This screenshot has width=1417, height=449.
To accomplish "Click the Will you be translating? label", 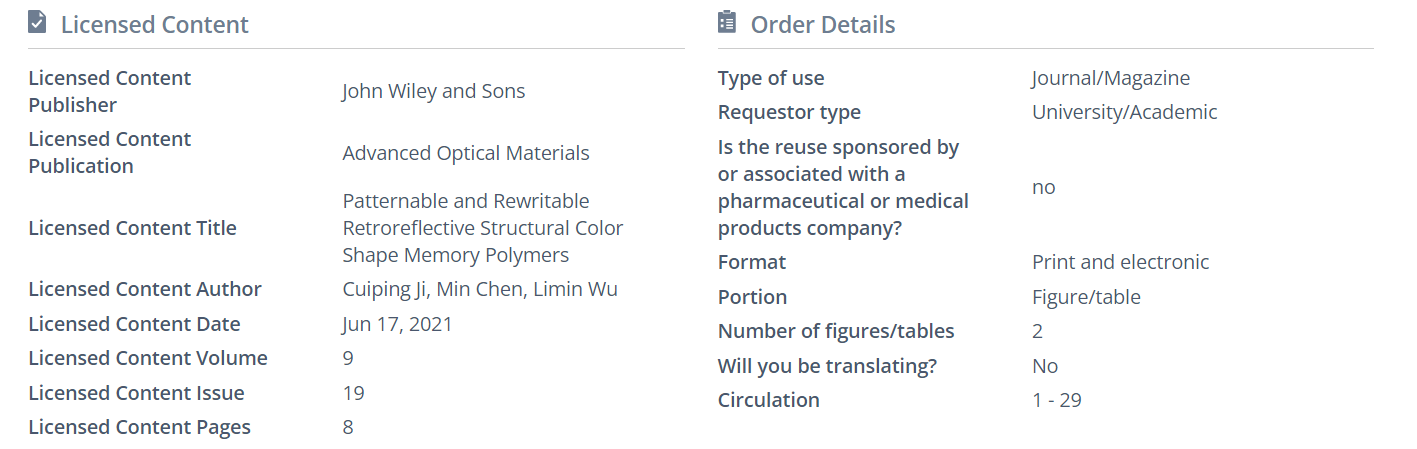I will point(827,366).
